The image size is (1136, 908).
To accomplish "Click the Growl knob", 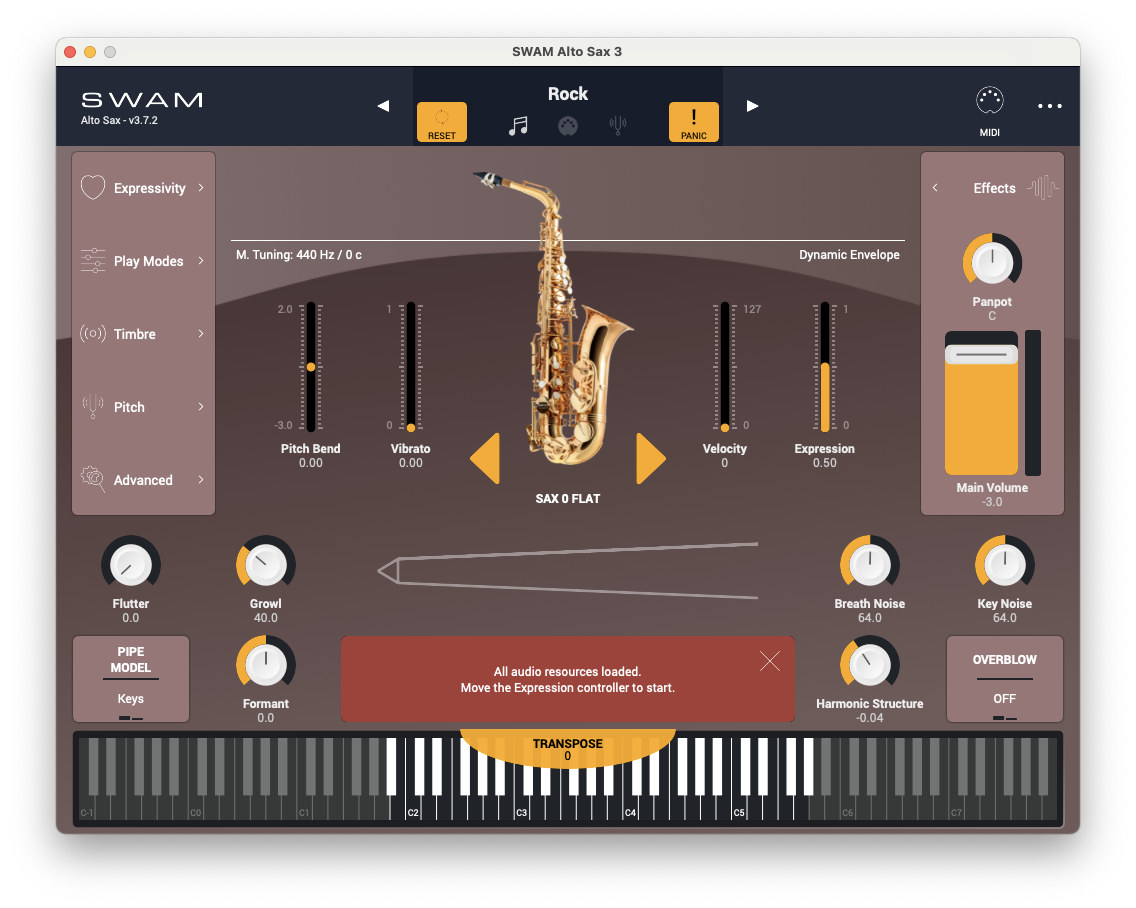I will [266, 565].
